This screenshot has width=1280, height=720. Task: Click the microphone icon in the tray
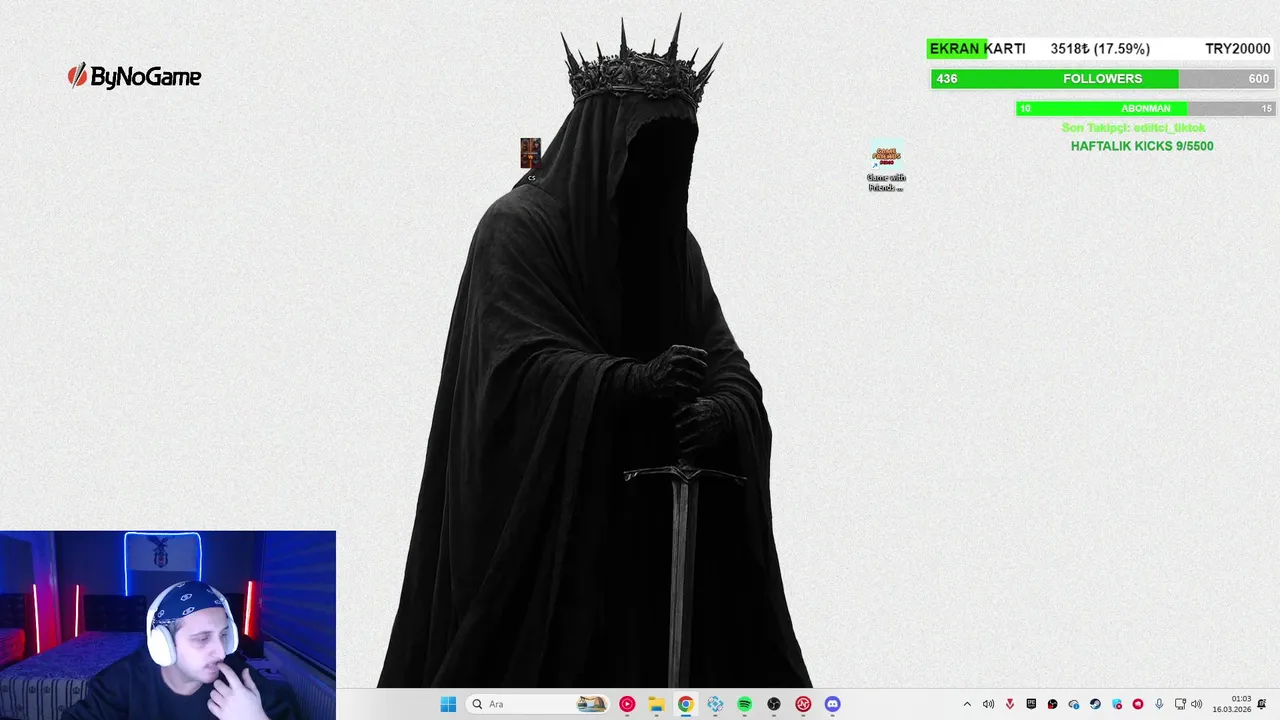tap(1159, 704)
